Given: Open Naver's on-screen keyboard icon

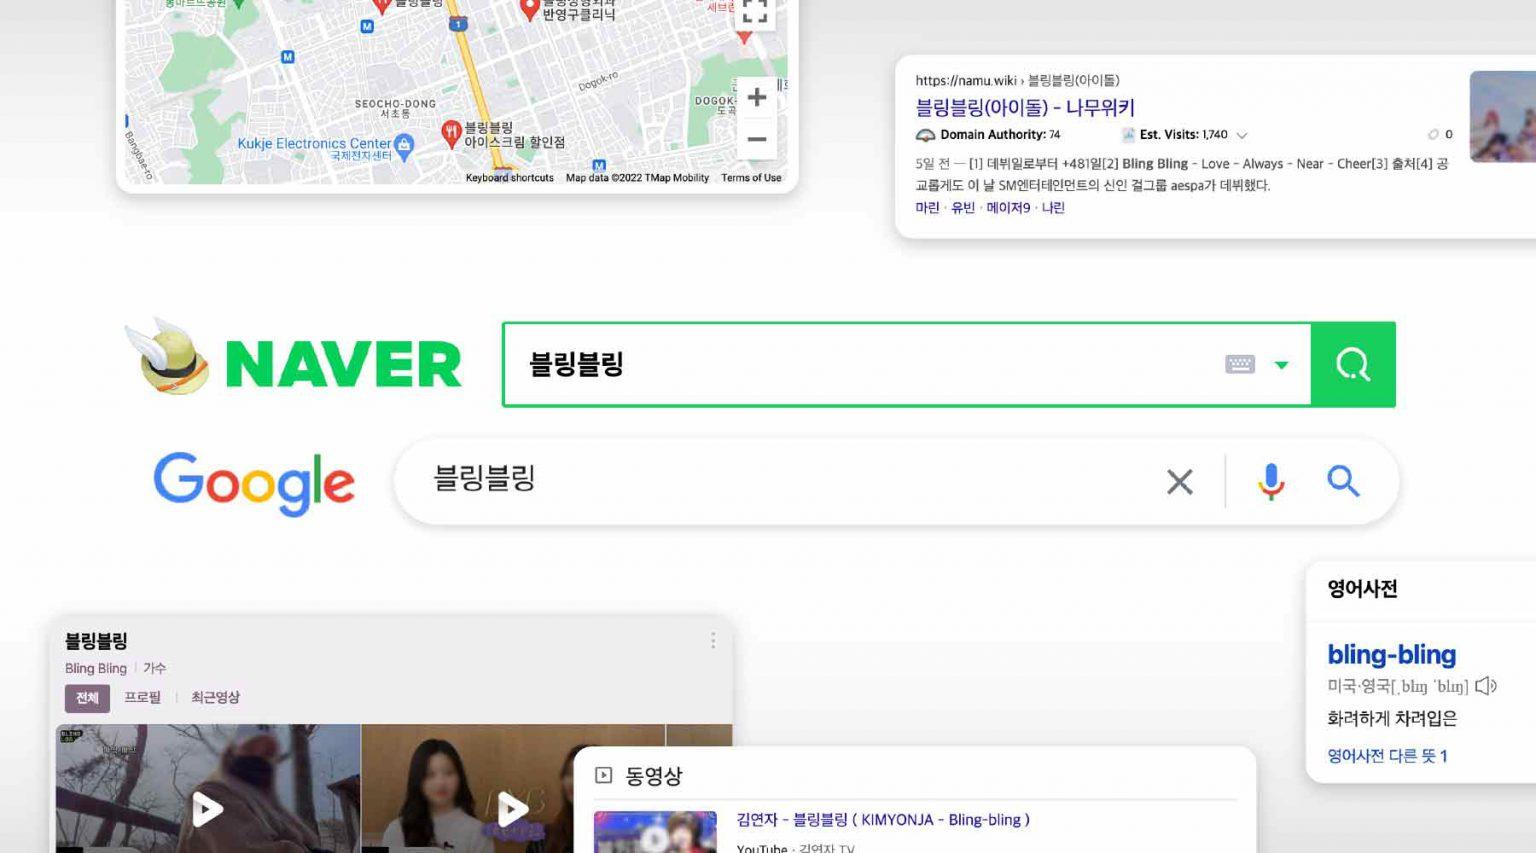Looking at the screenshot, I should [x=1239, y=365].
